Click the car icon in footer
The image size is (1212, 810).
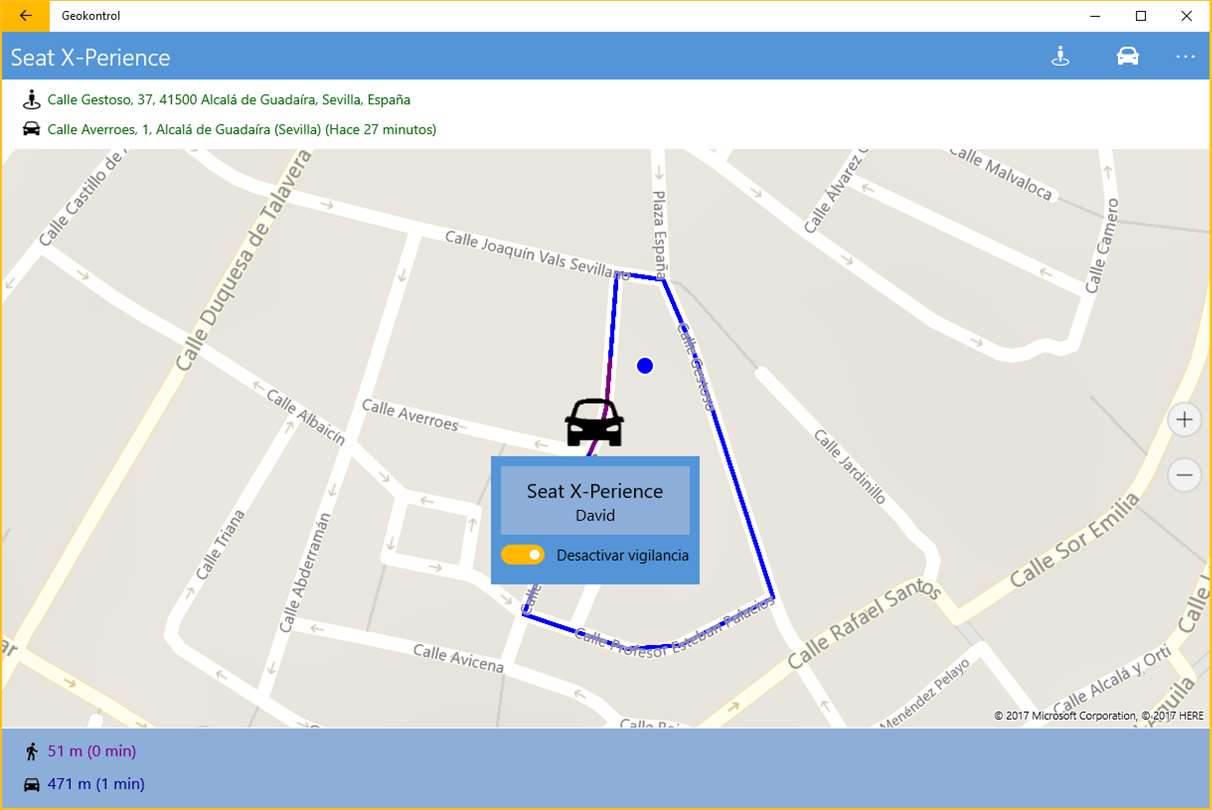(x=31, y=784)
